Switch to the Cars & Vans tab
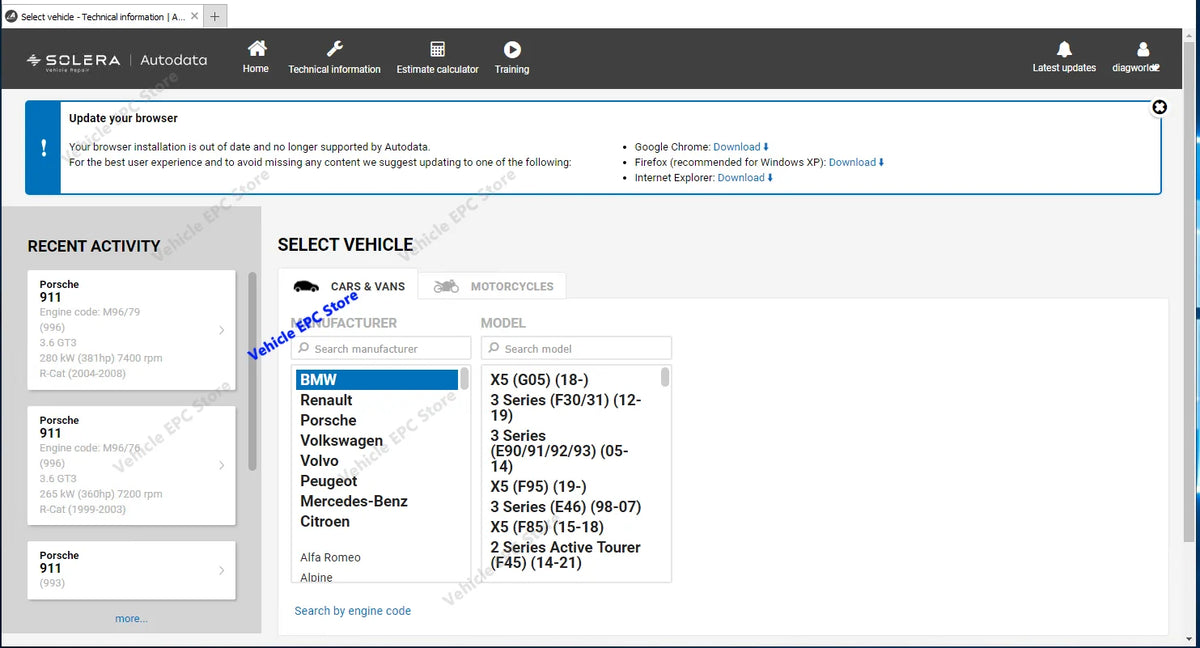The height and width of the screenshot is (648, 1200). pos(348,286)
